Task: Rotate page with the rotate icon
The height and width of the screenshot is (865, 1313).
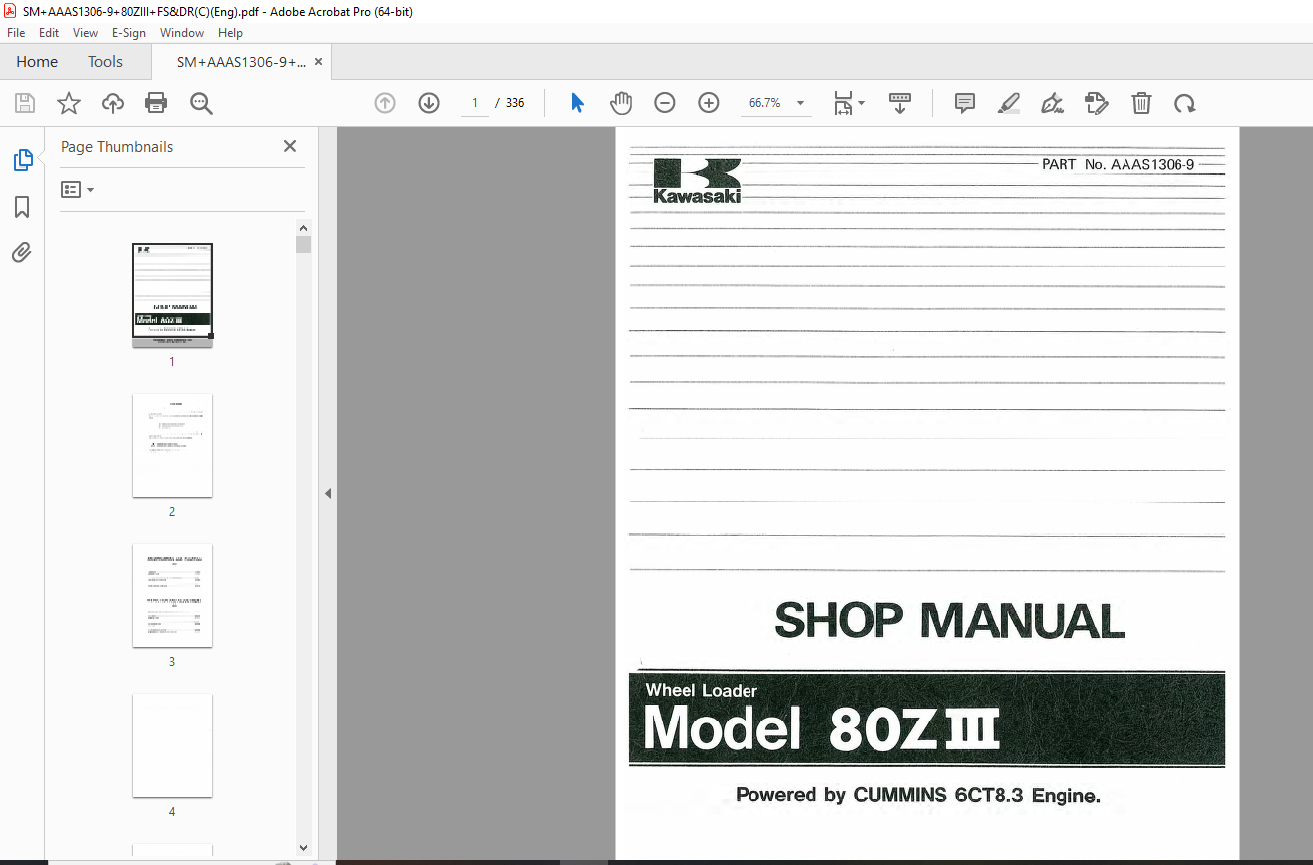Action: coord(1185,103)
